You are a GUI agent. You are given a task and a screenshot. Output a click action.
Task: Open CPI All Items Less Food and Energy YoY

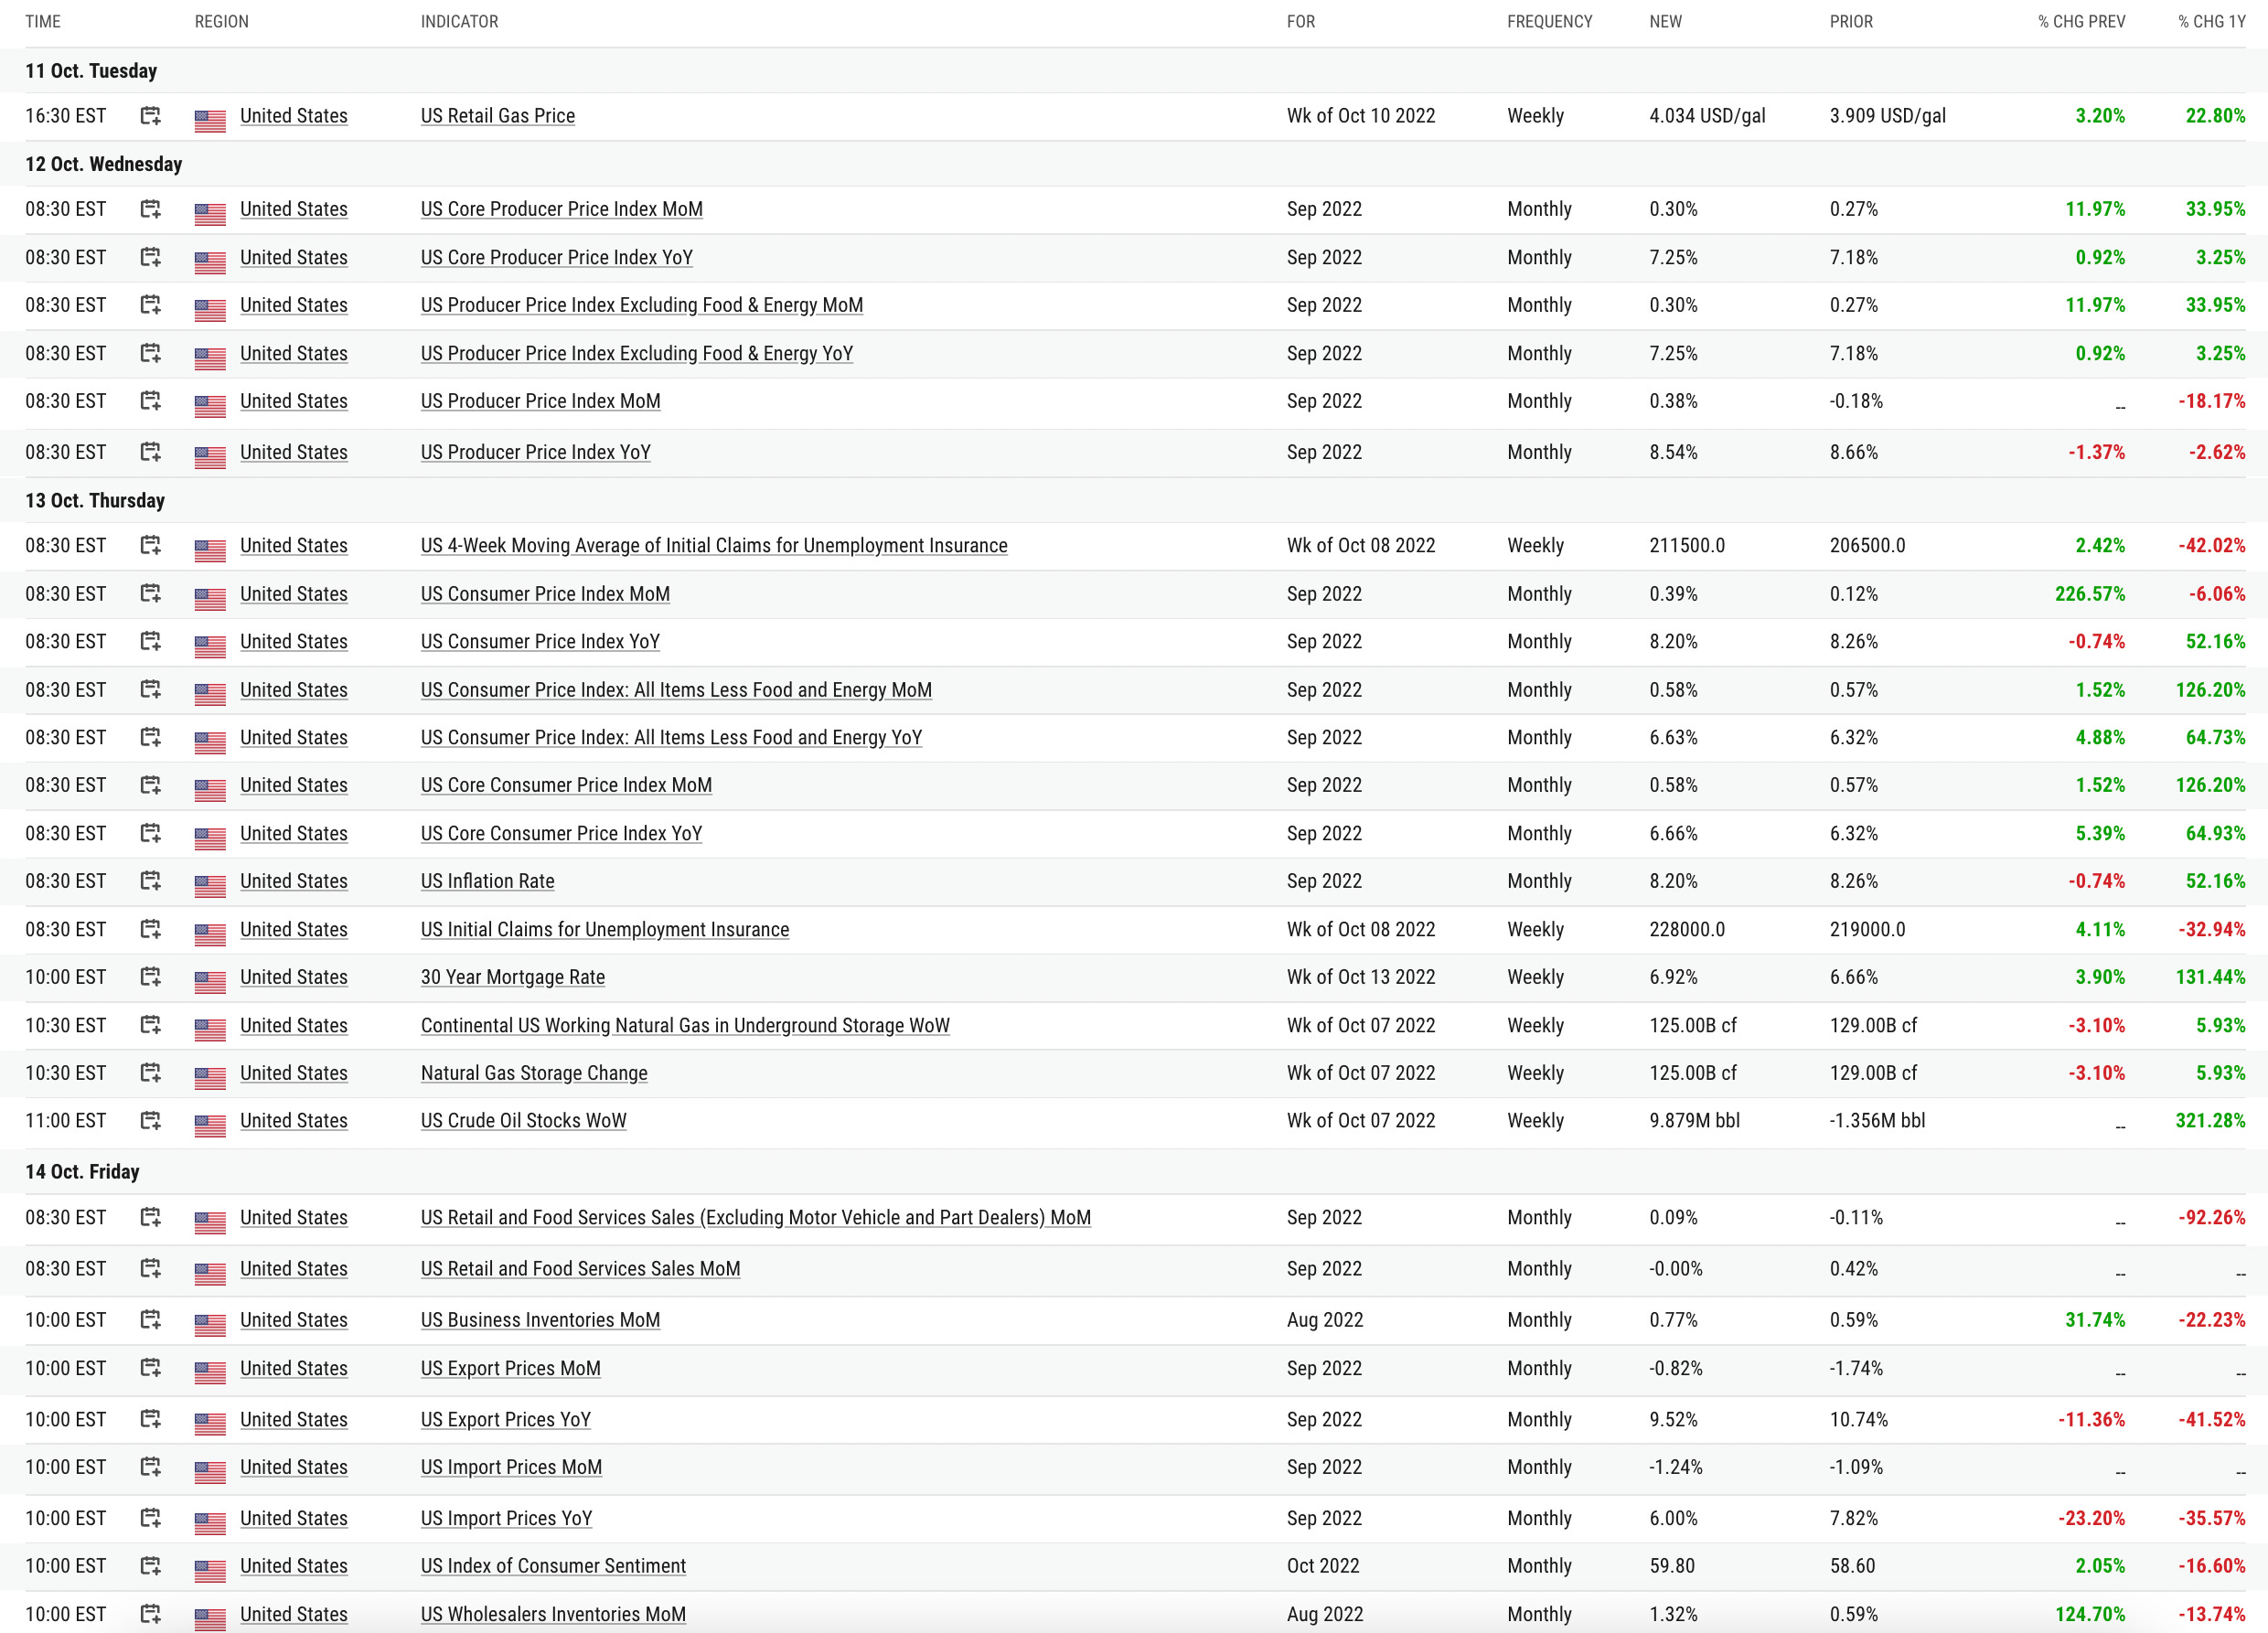point(672,737)
